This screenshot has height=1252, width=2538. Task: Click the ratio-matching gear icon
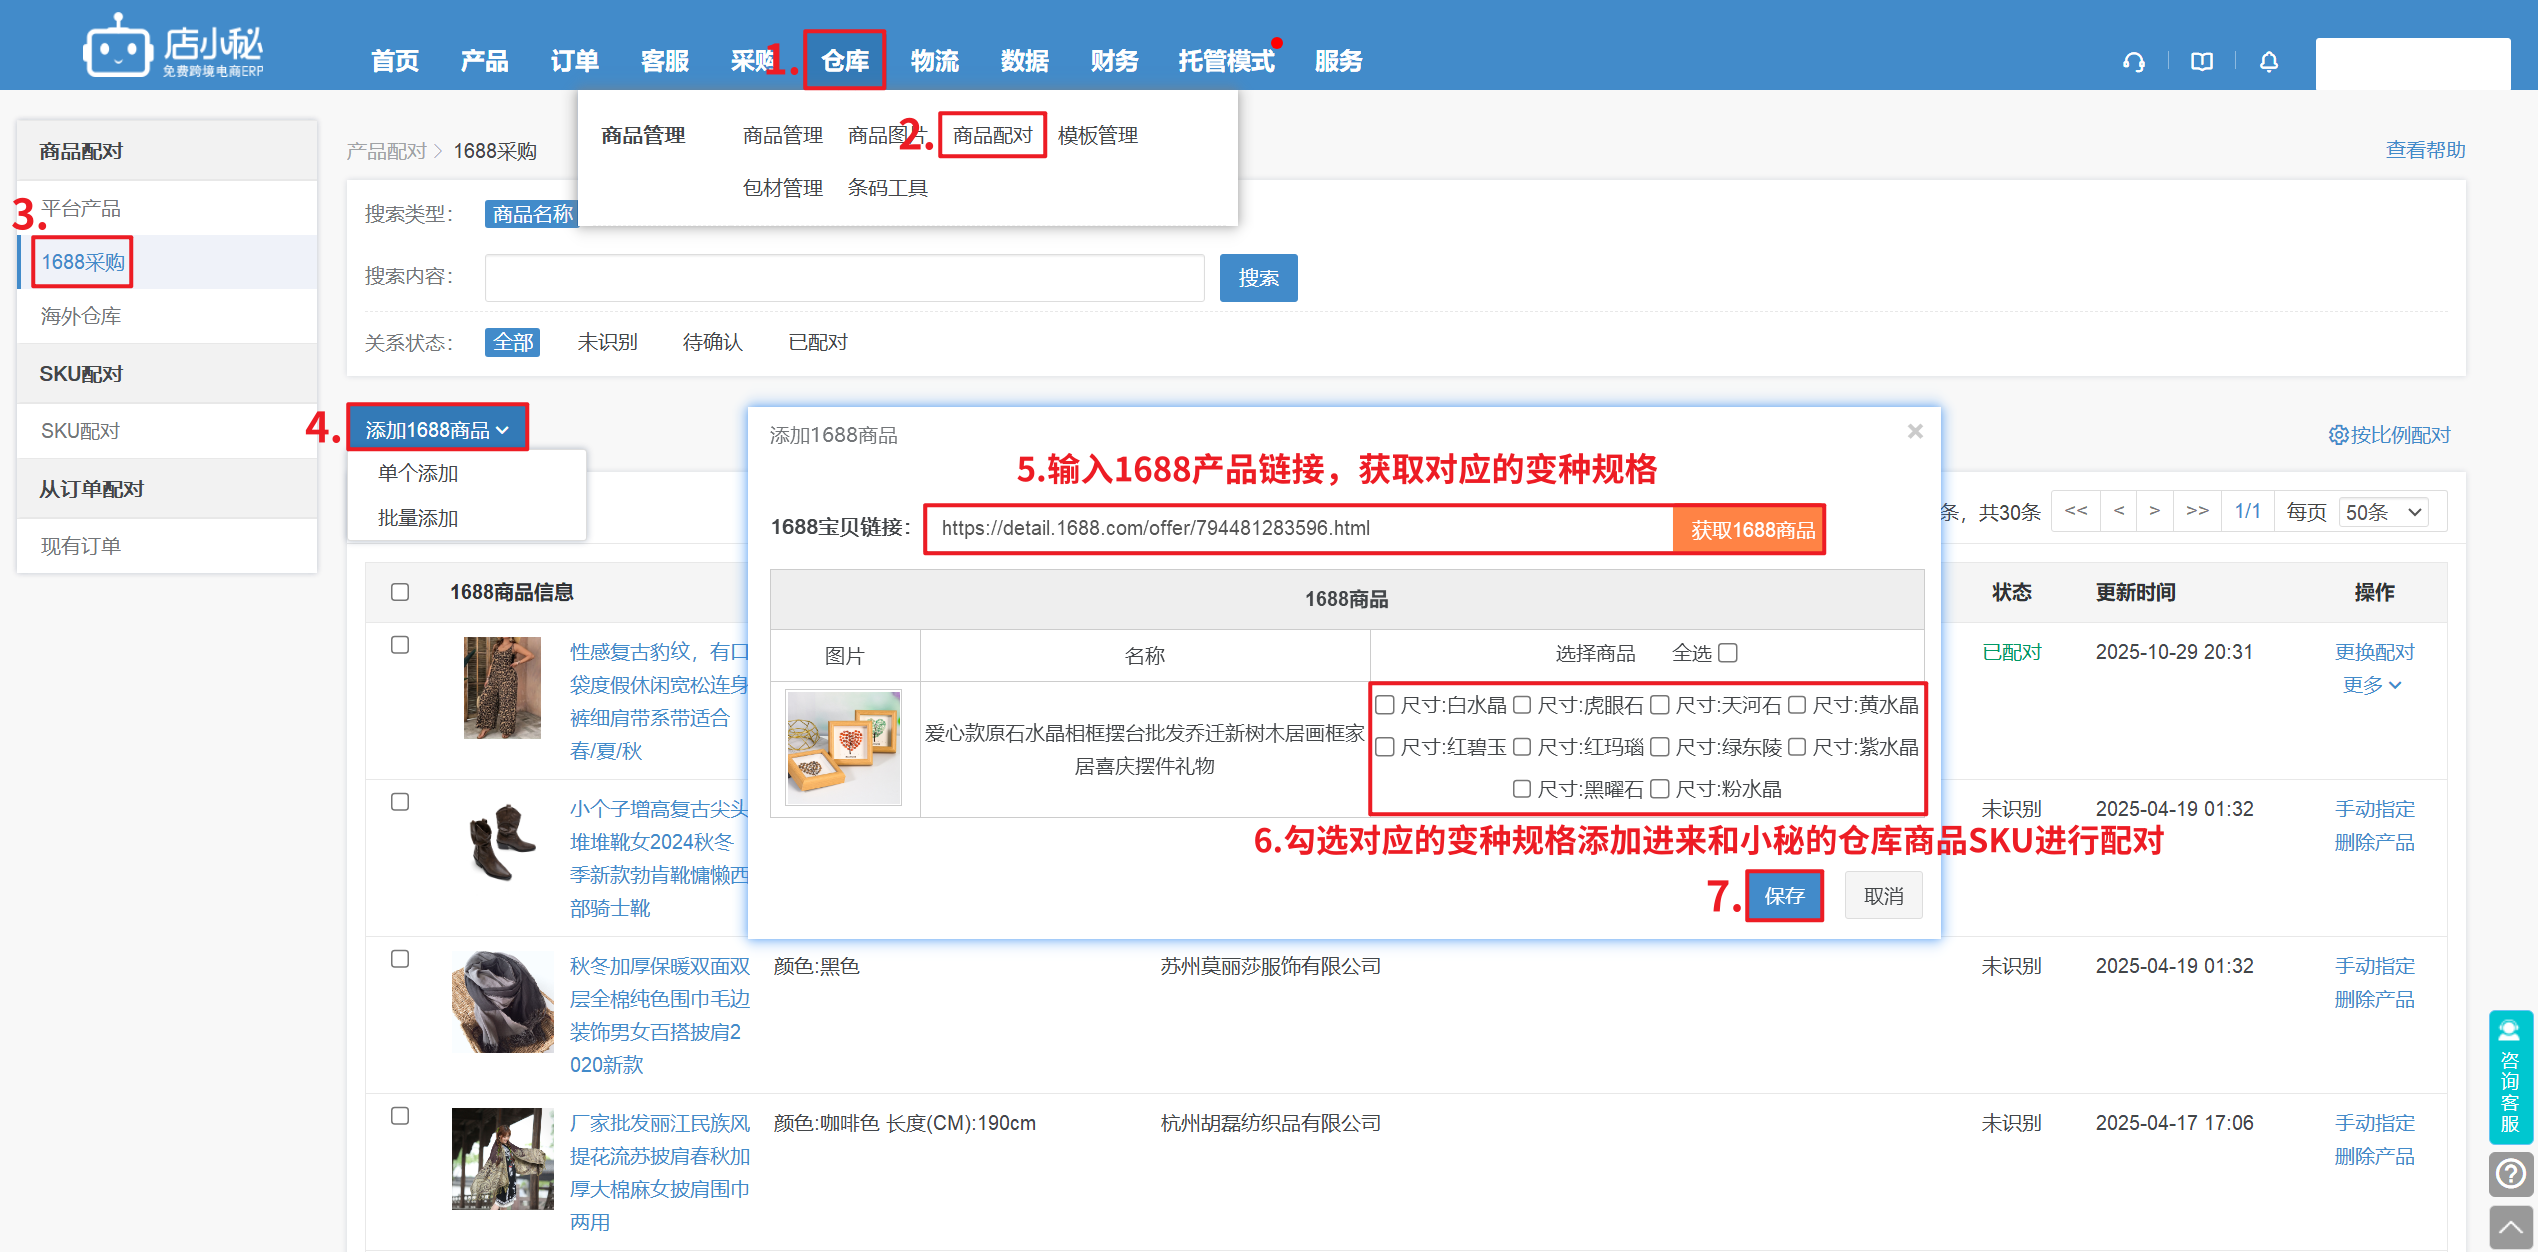(2338, 435)
